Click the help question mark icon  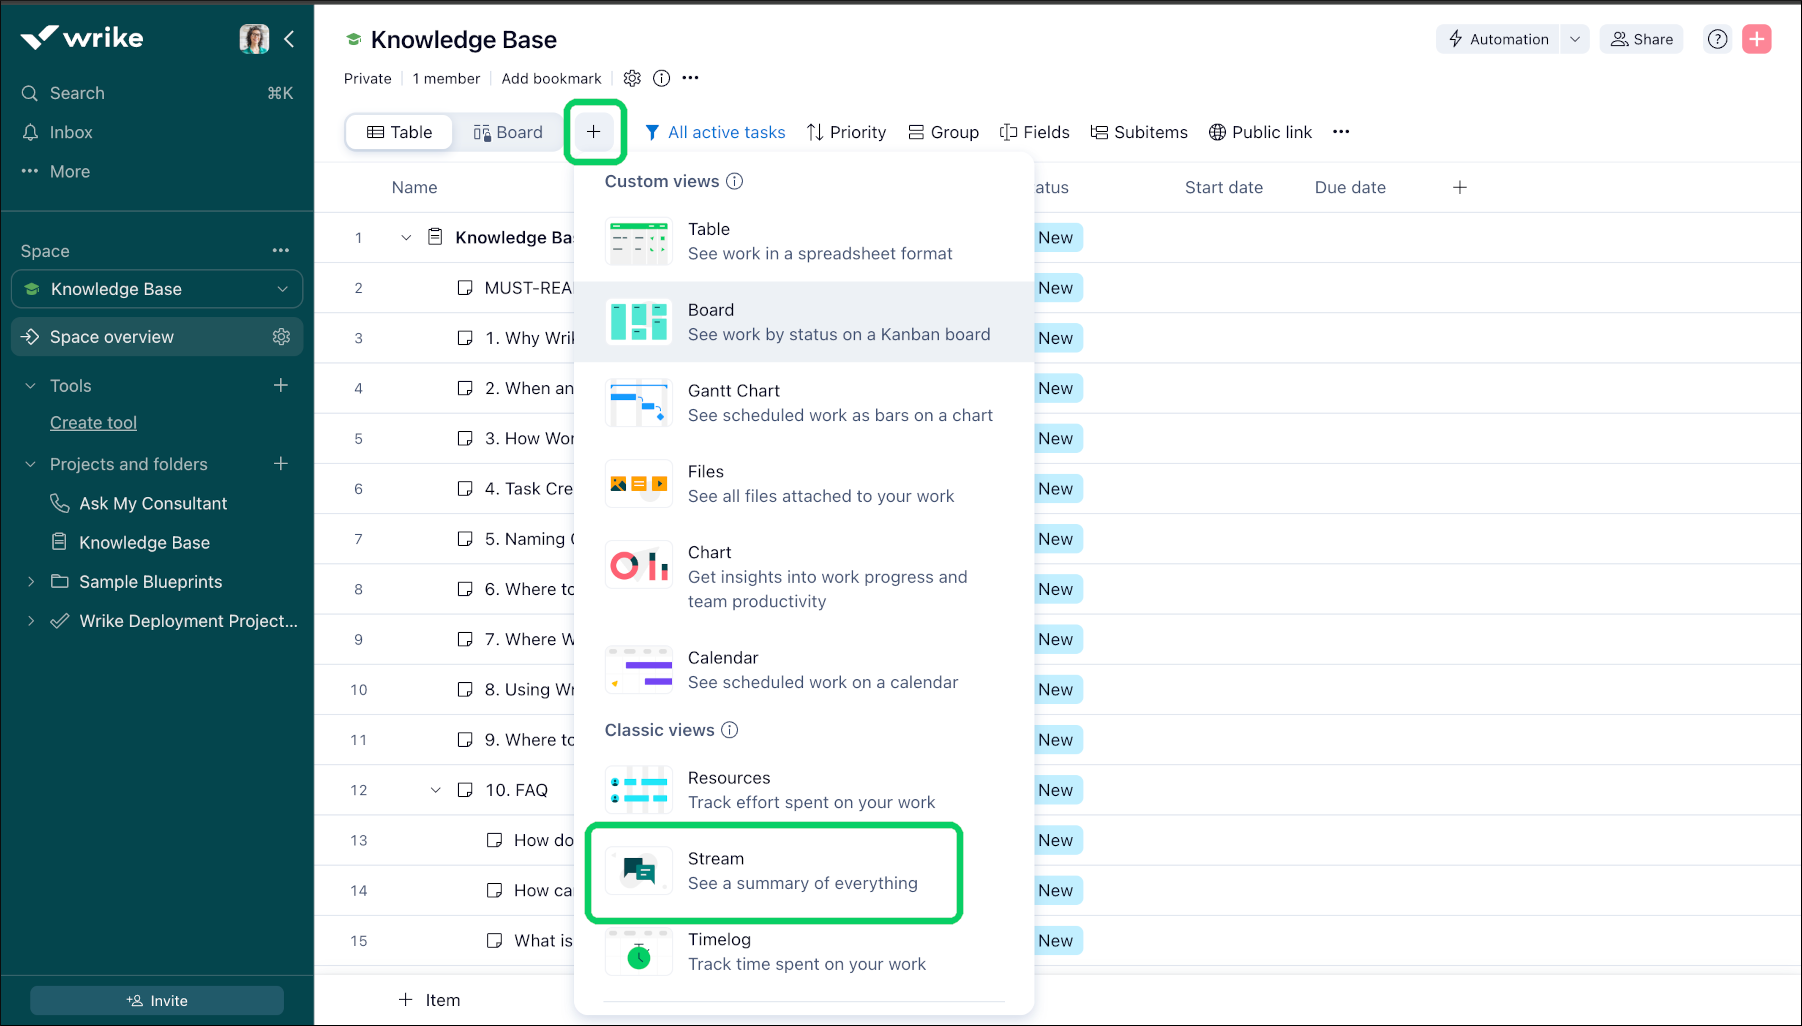coord(1717,39)
